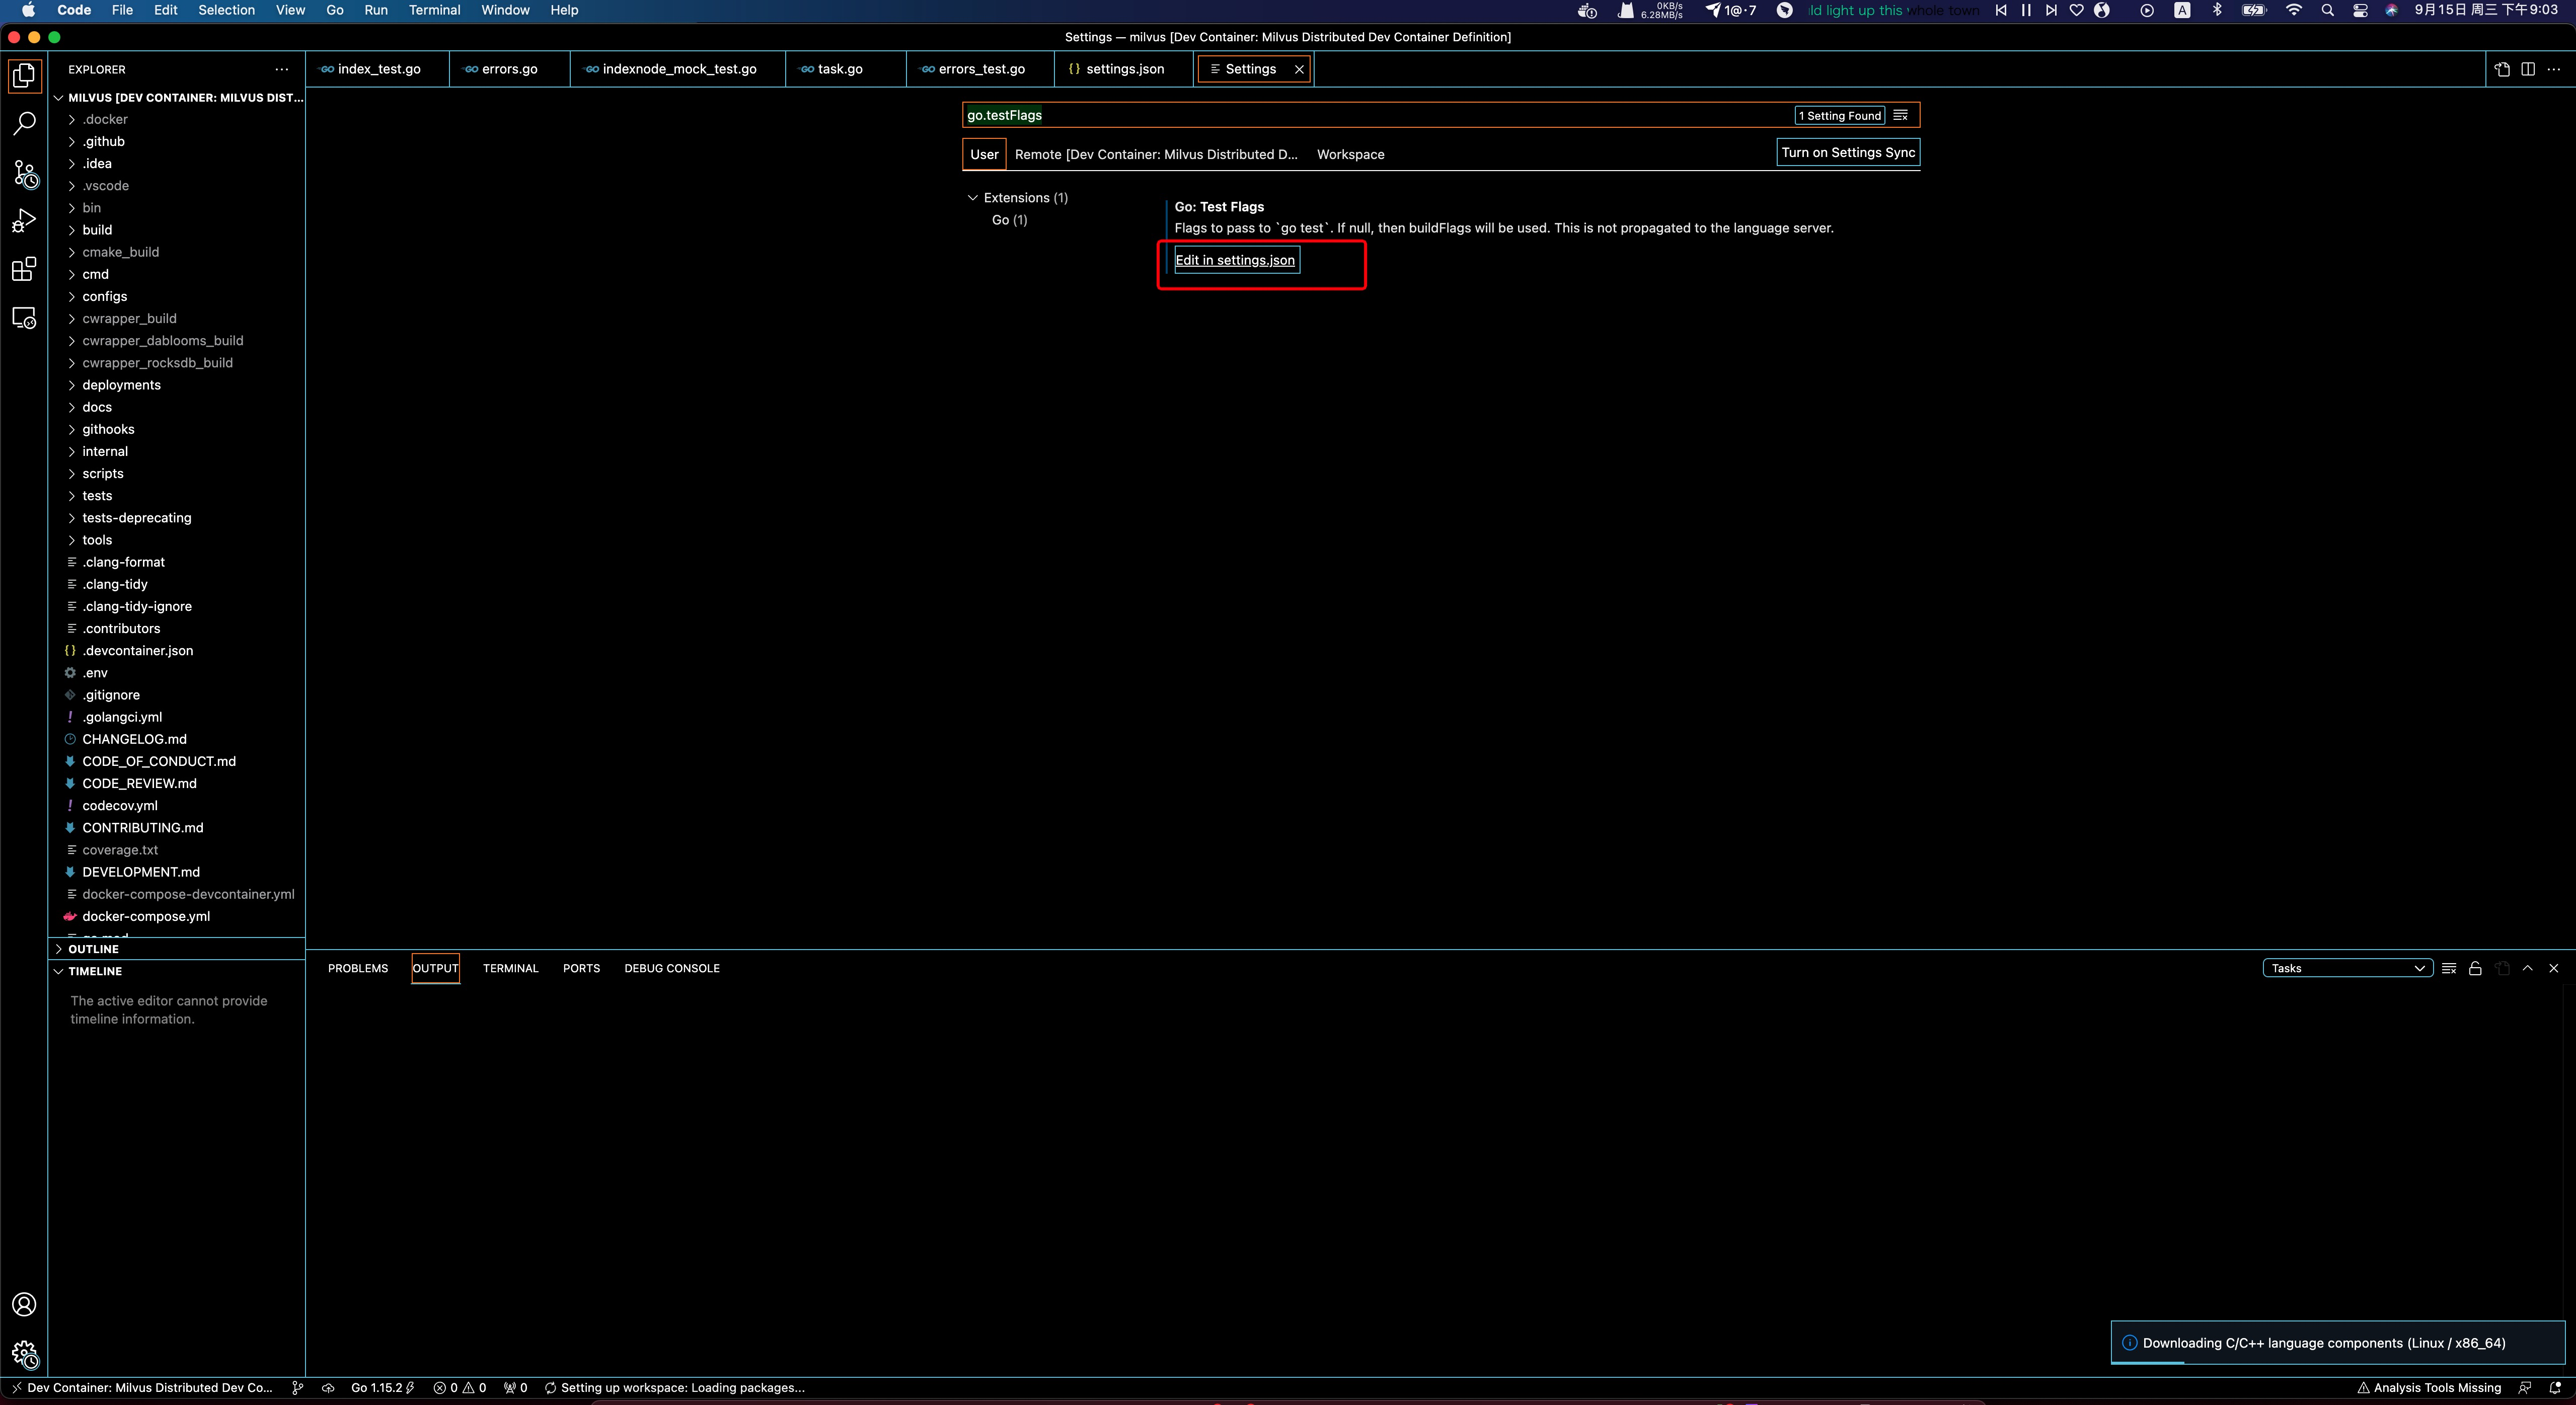Expand the OUTLINE section
This screenshot has width=2576, height=1405.
(93, 949)
